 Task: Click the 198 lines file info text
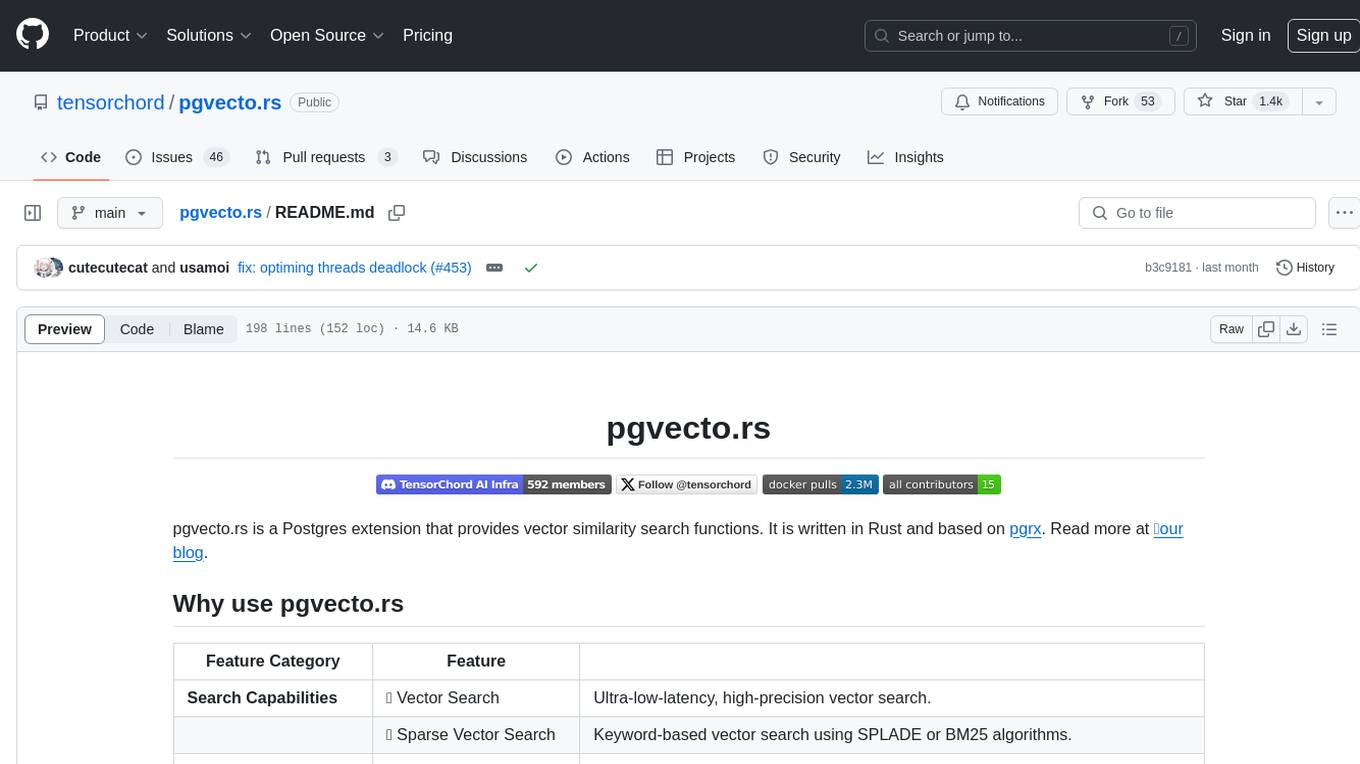351,329
